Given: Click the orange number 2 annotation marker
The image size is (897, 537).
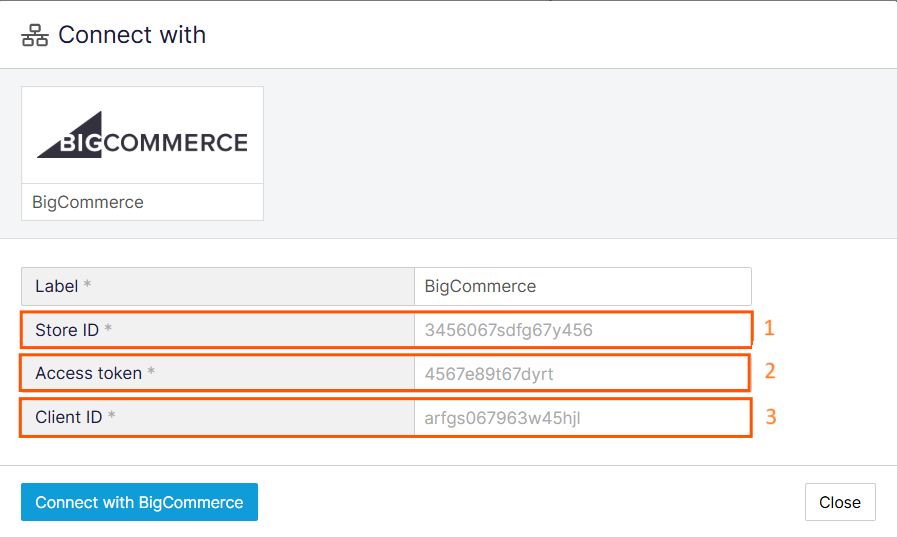Looking at the screenshot, I should point(770,372).
